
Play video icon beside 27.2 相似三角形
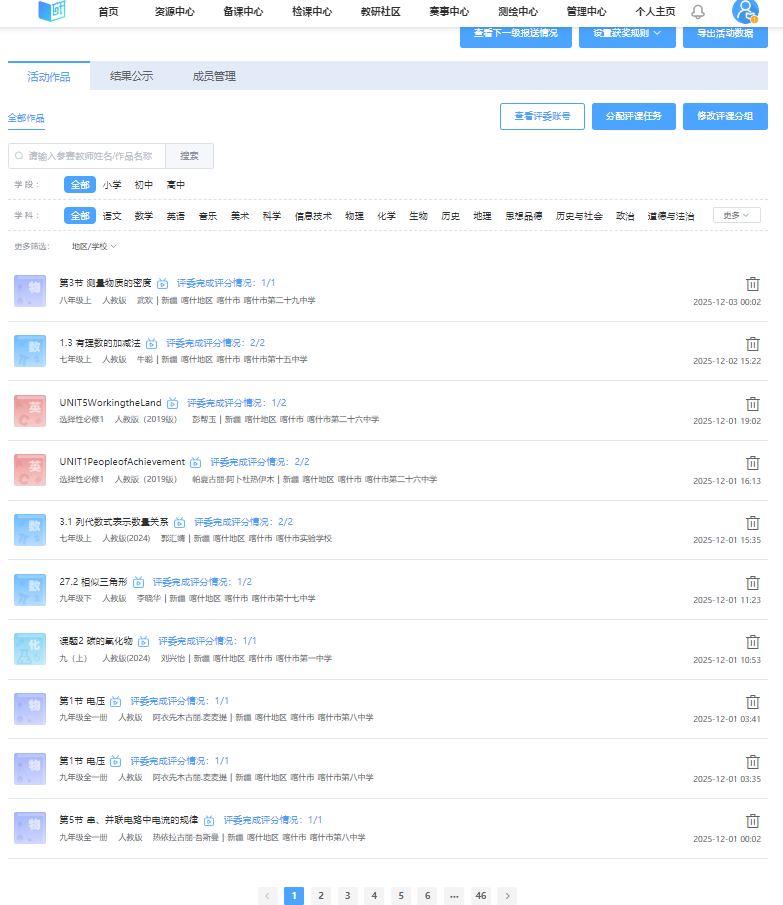coord(138,582)
